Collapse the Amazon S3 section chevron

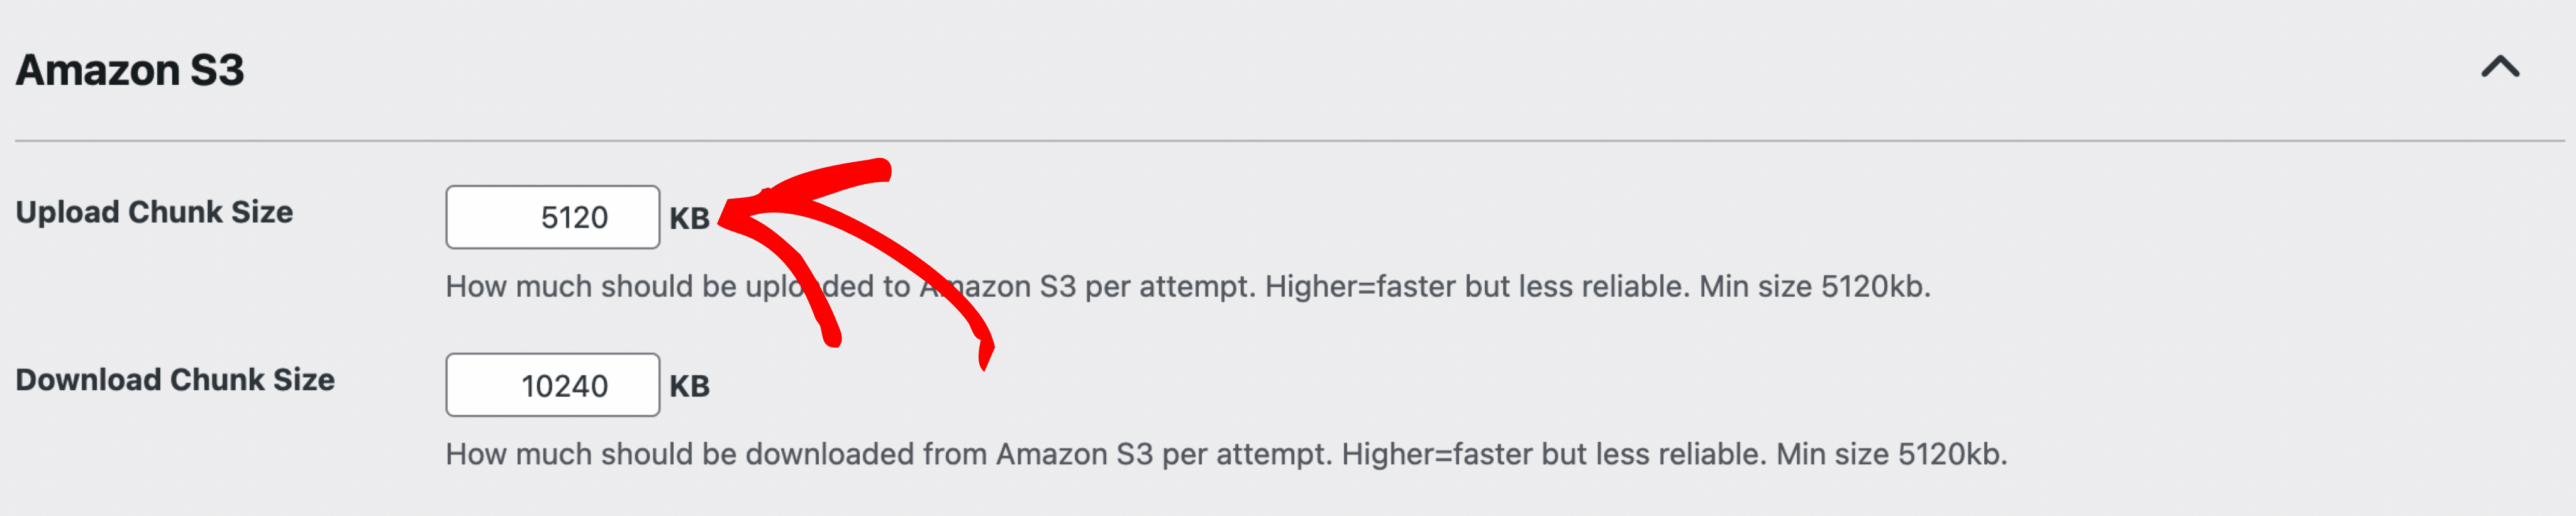[2500, 68]
